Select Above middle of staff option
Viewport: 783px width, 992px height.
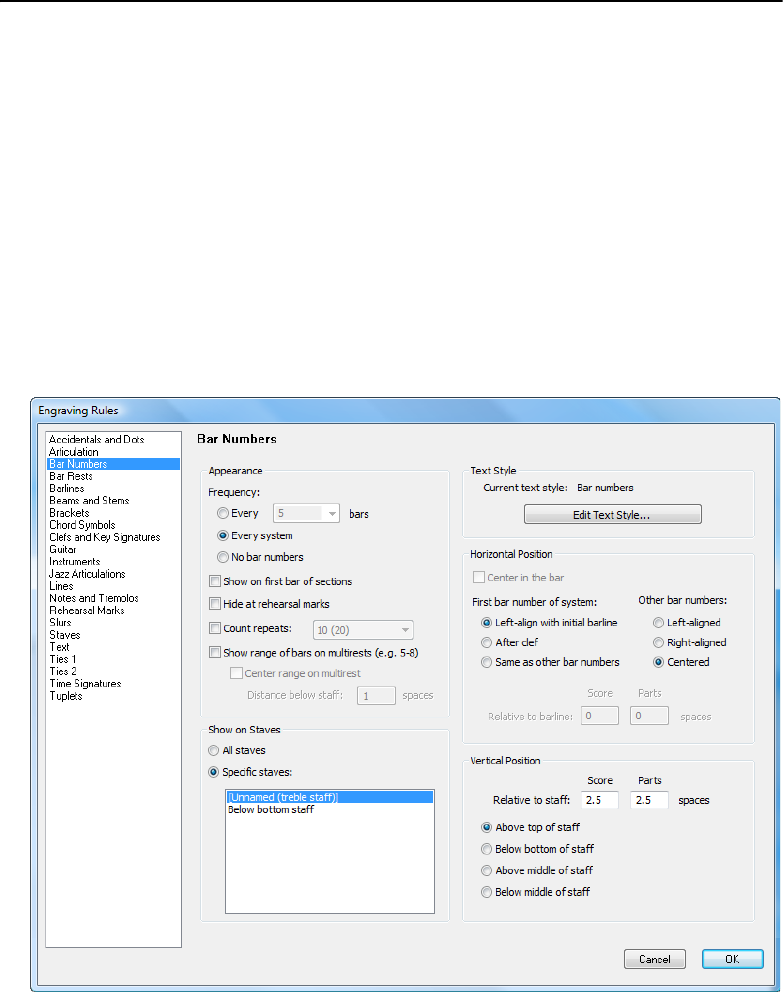coord(486,871)
